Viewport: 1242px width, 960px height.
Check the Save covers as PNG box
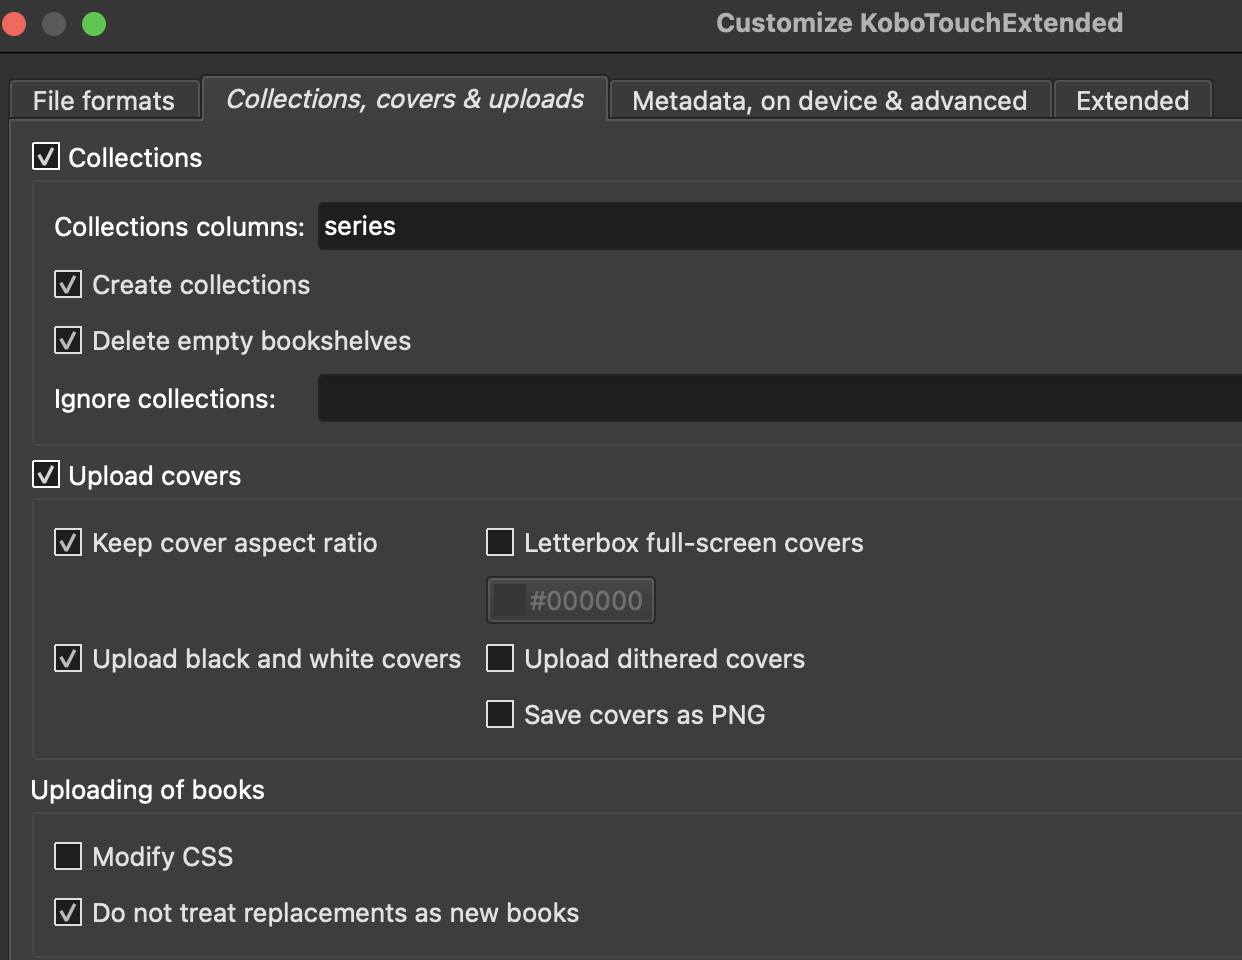point(500,715)
